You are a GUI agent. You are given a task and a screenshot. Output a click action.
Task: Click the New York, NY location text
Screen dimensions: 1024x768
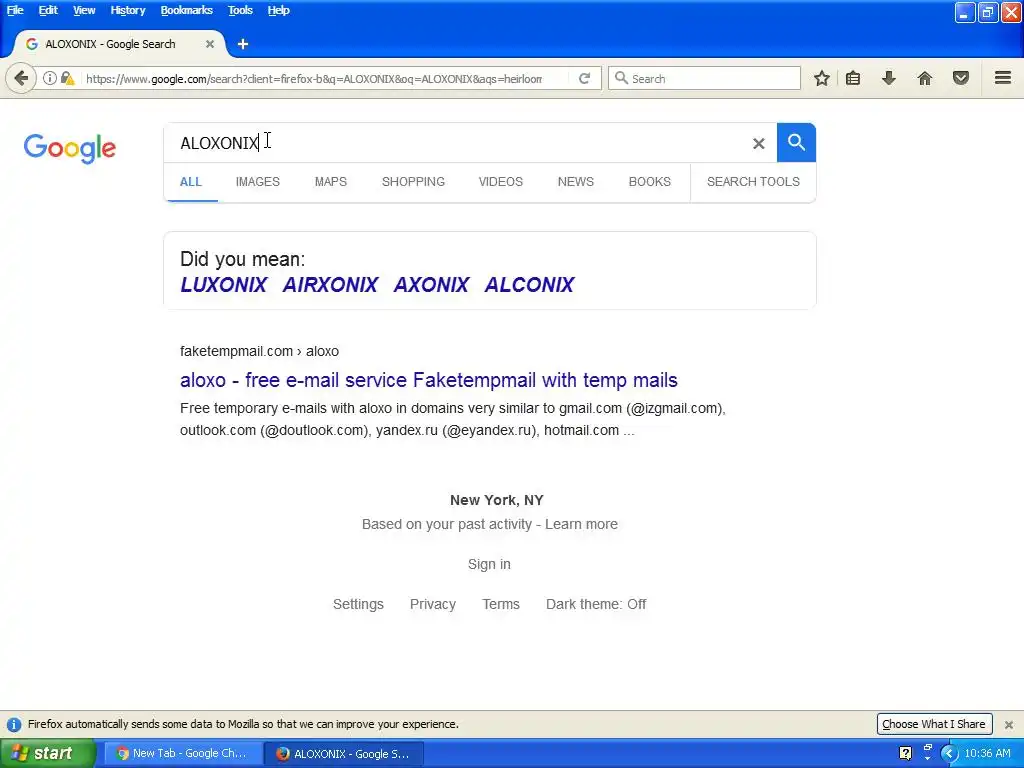point(496,500)
